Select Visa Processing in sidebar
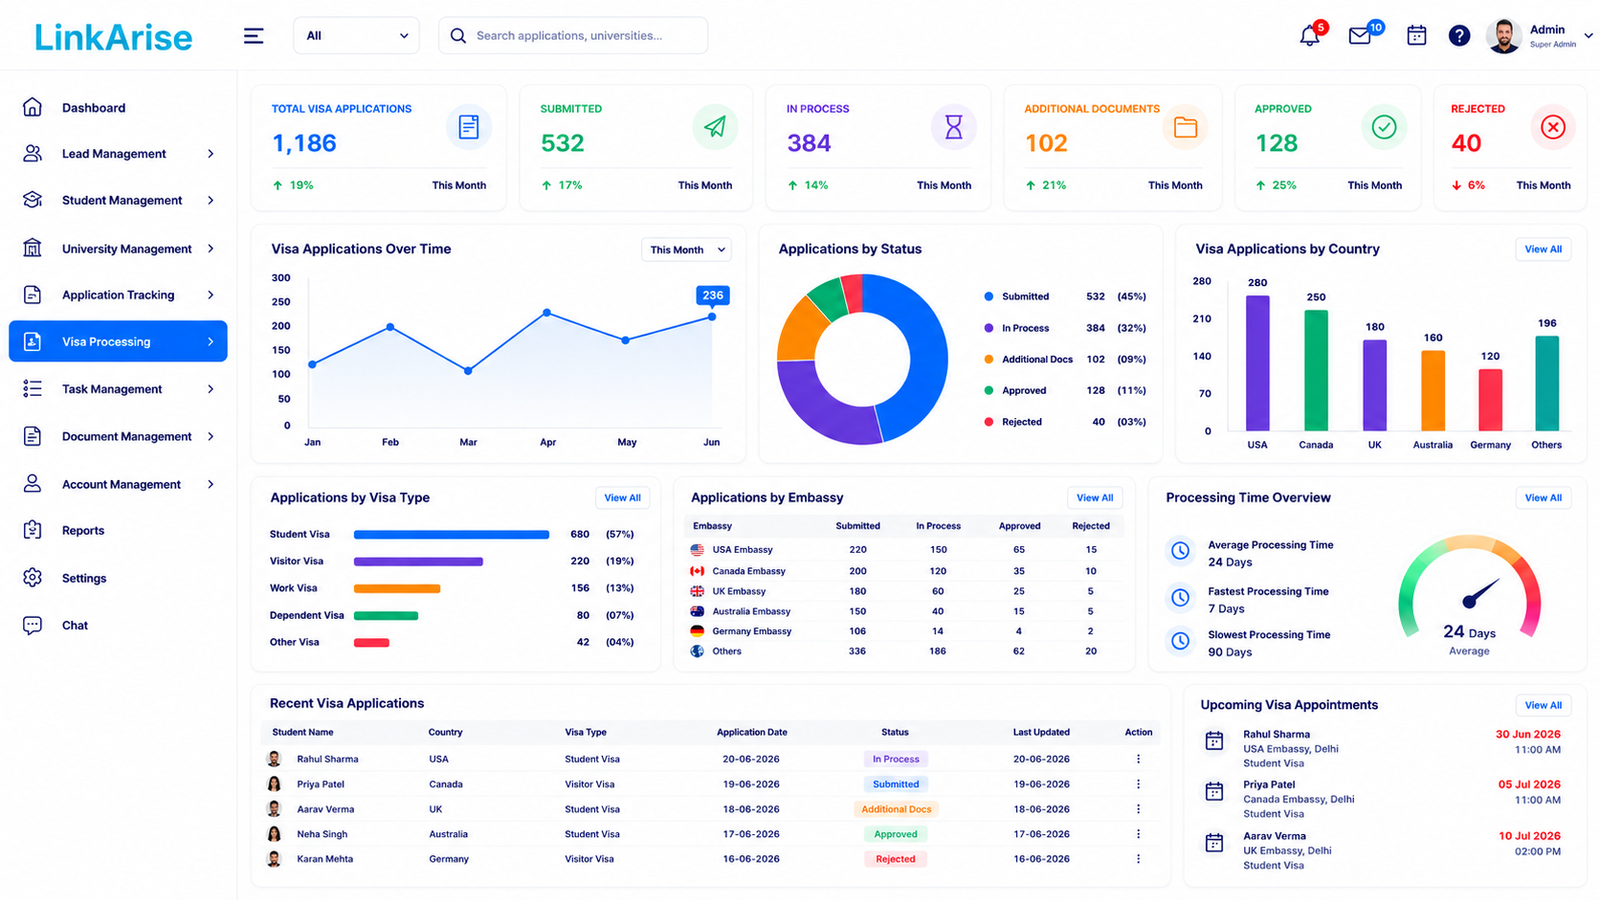 (x=118, y=341)
